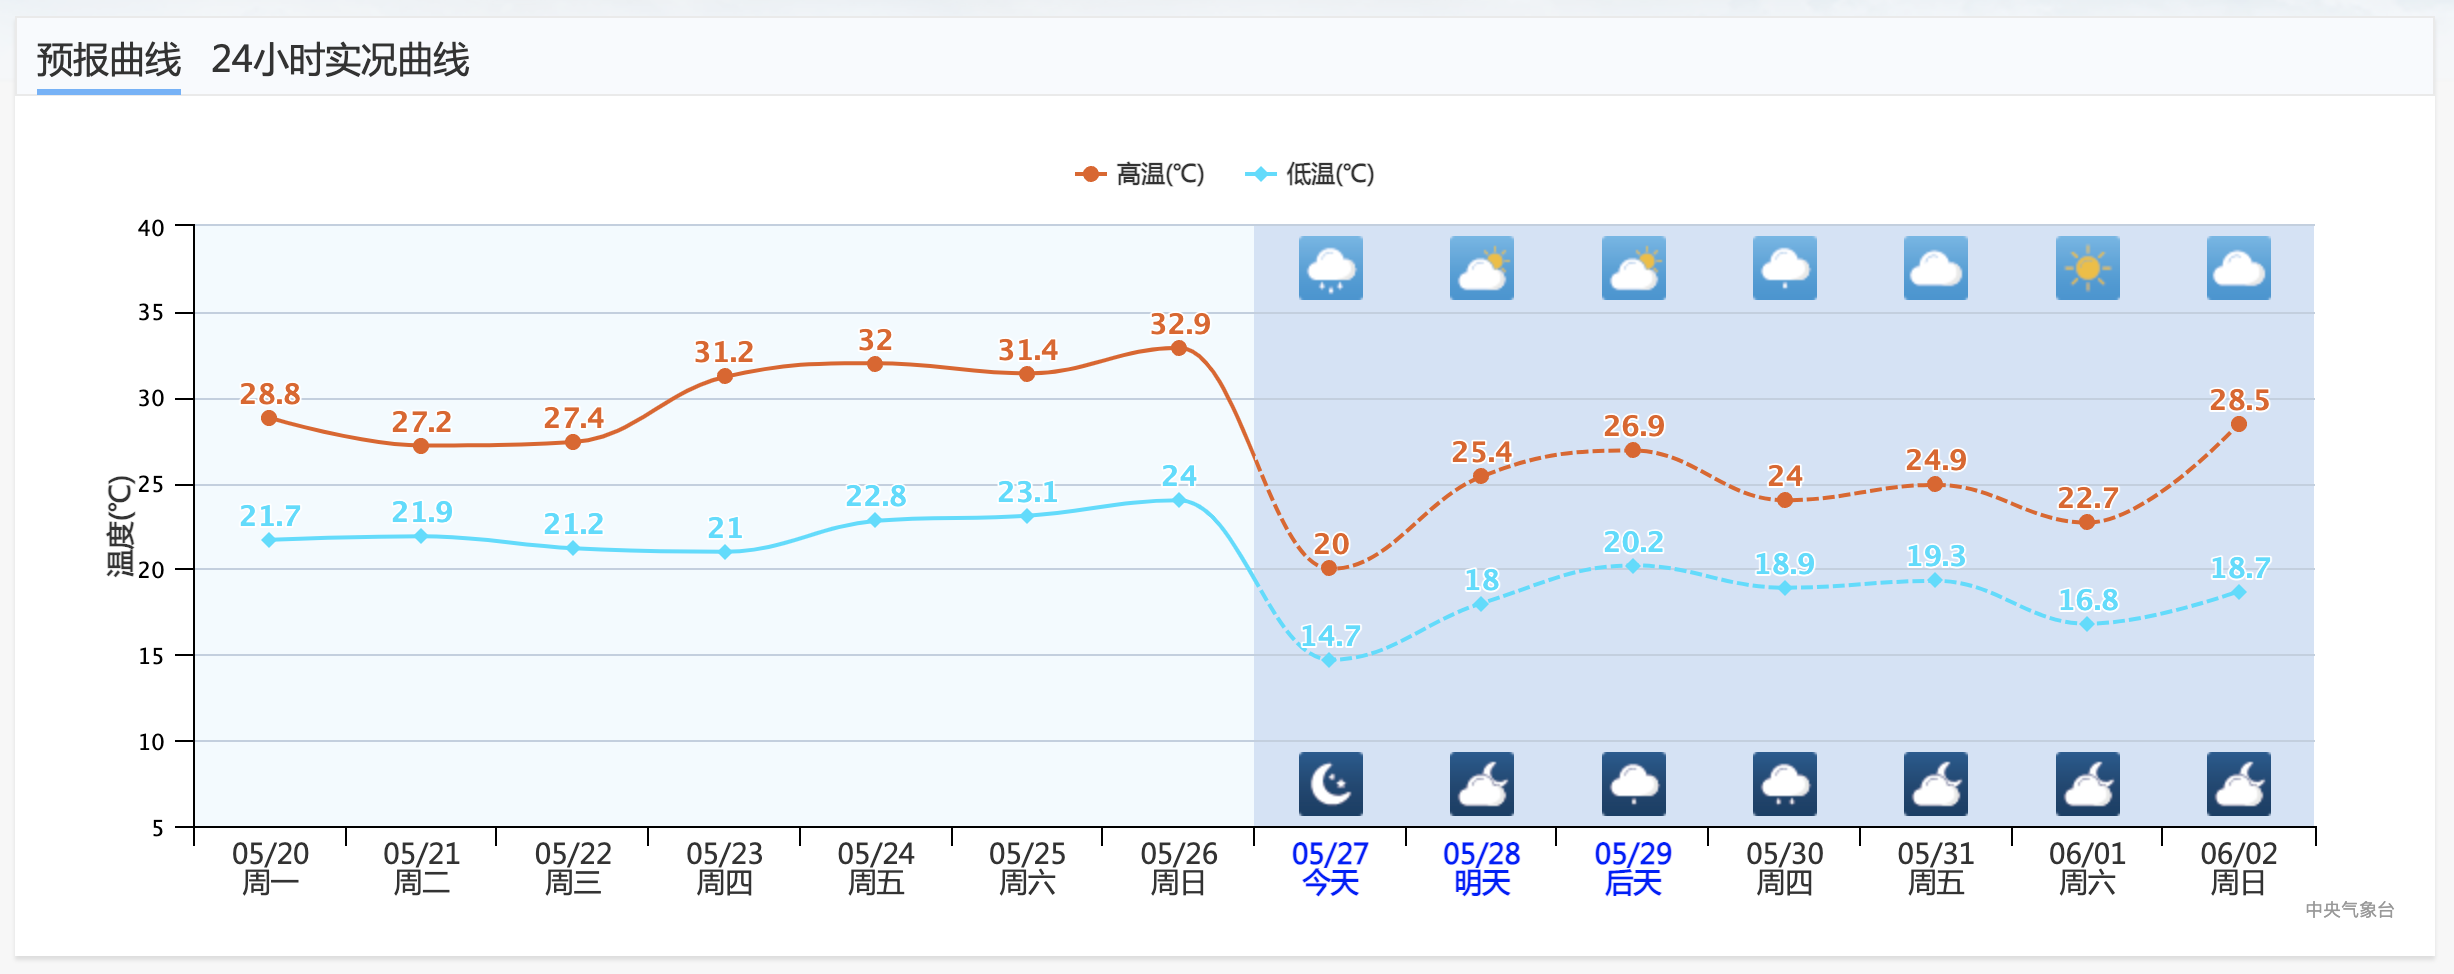The width and height of the screenshot is (2454, 974).
Task: Click the 28.5 high point on 06/02
Action: [2239, 424]
